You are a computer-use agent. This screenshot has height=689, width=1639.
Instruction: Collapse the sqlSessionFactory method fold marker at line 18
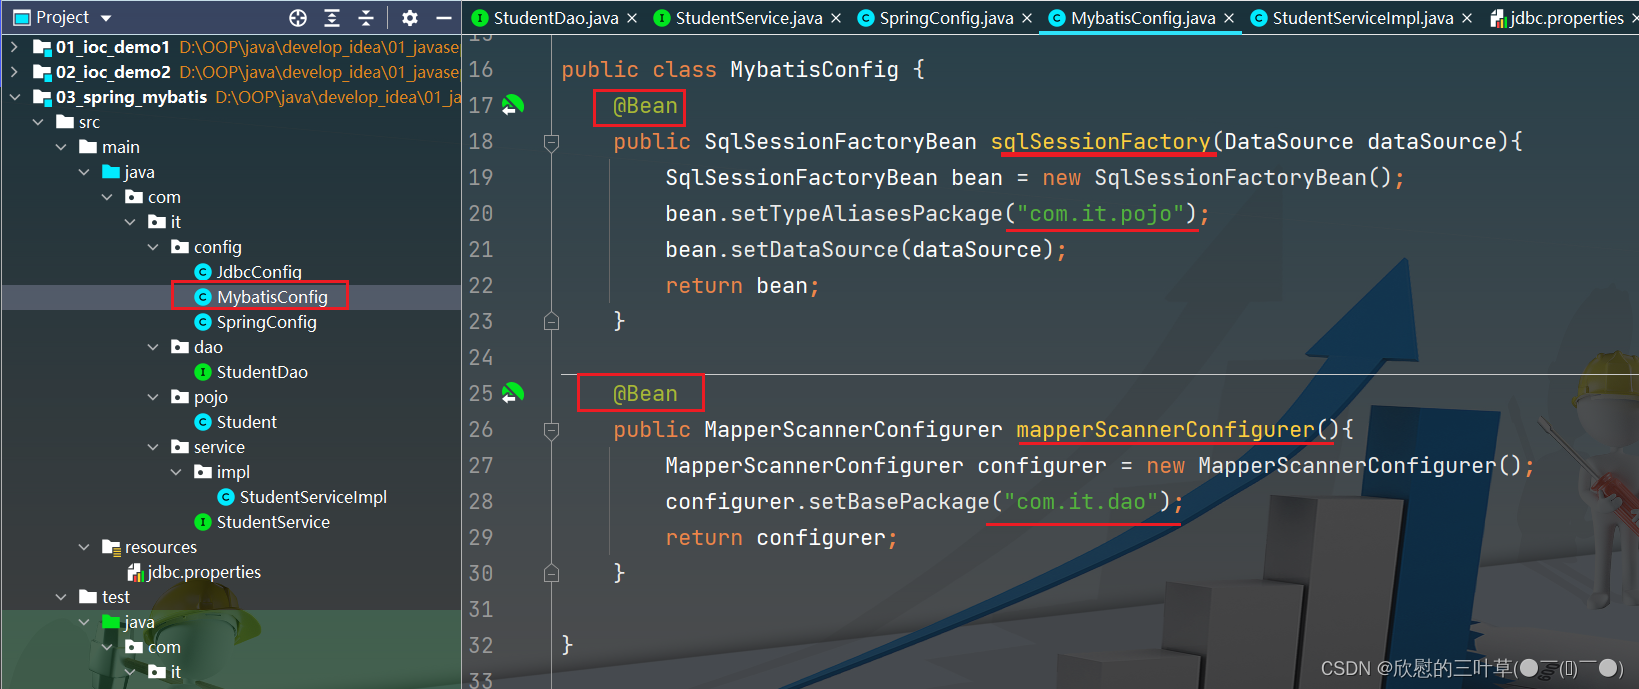pyautogui.click(x=551, y=143)
